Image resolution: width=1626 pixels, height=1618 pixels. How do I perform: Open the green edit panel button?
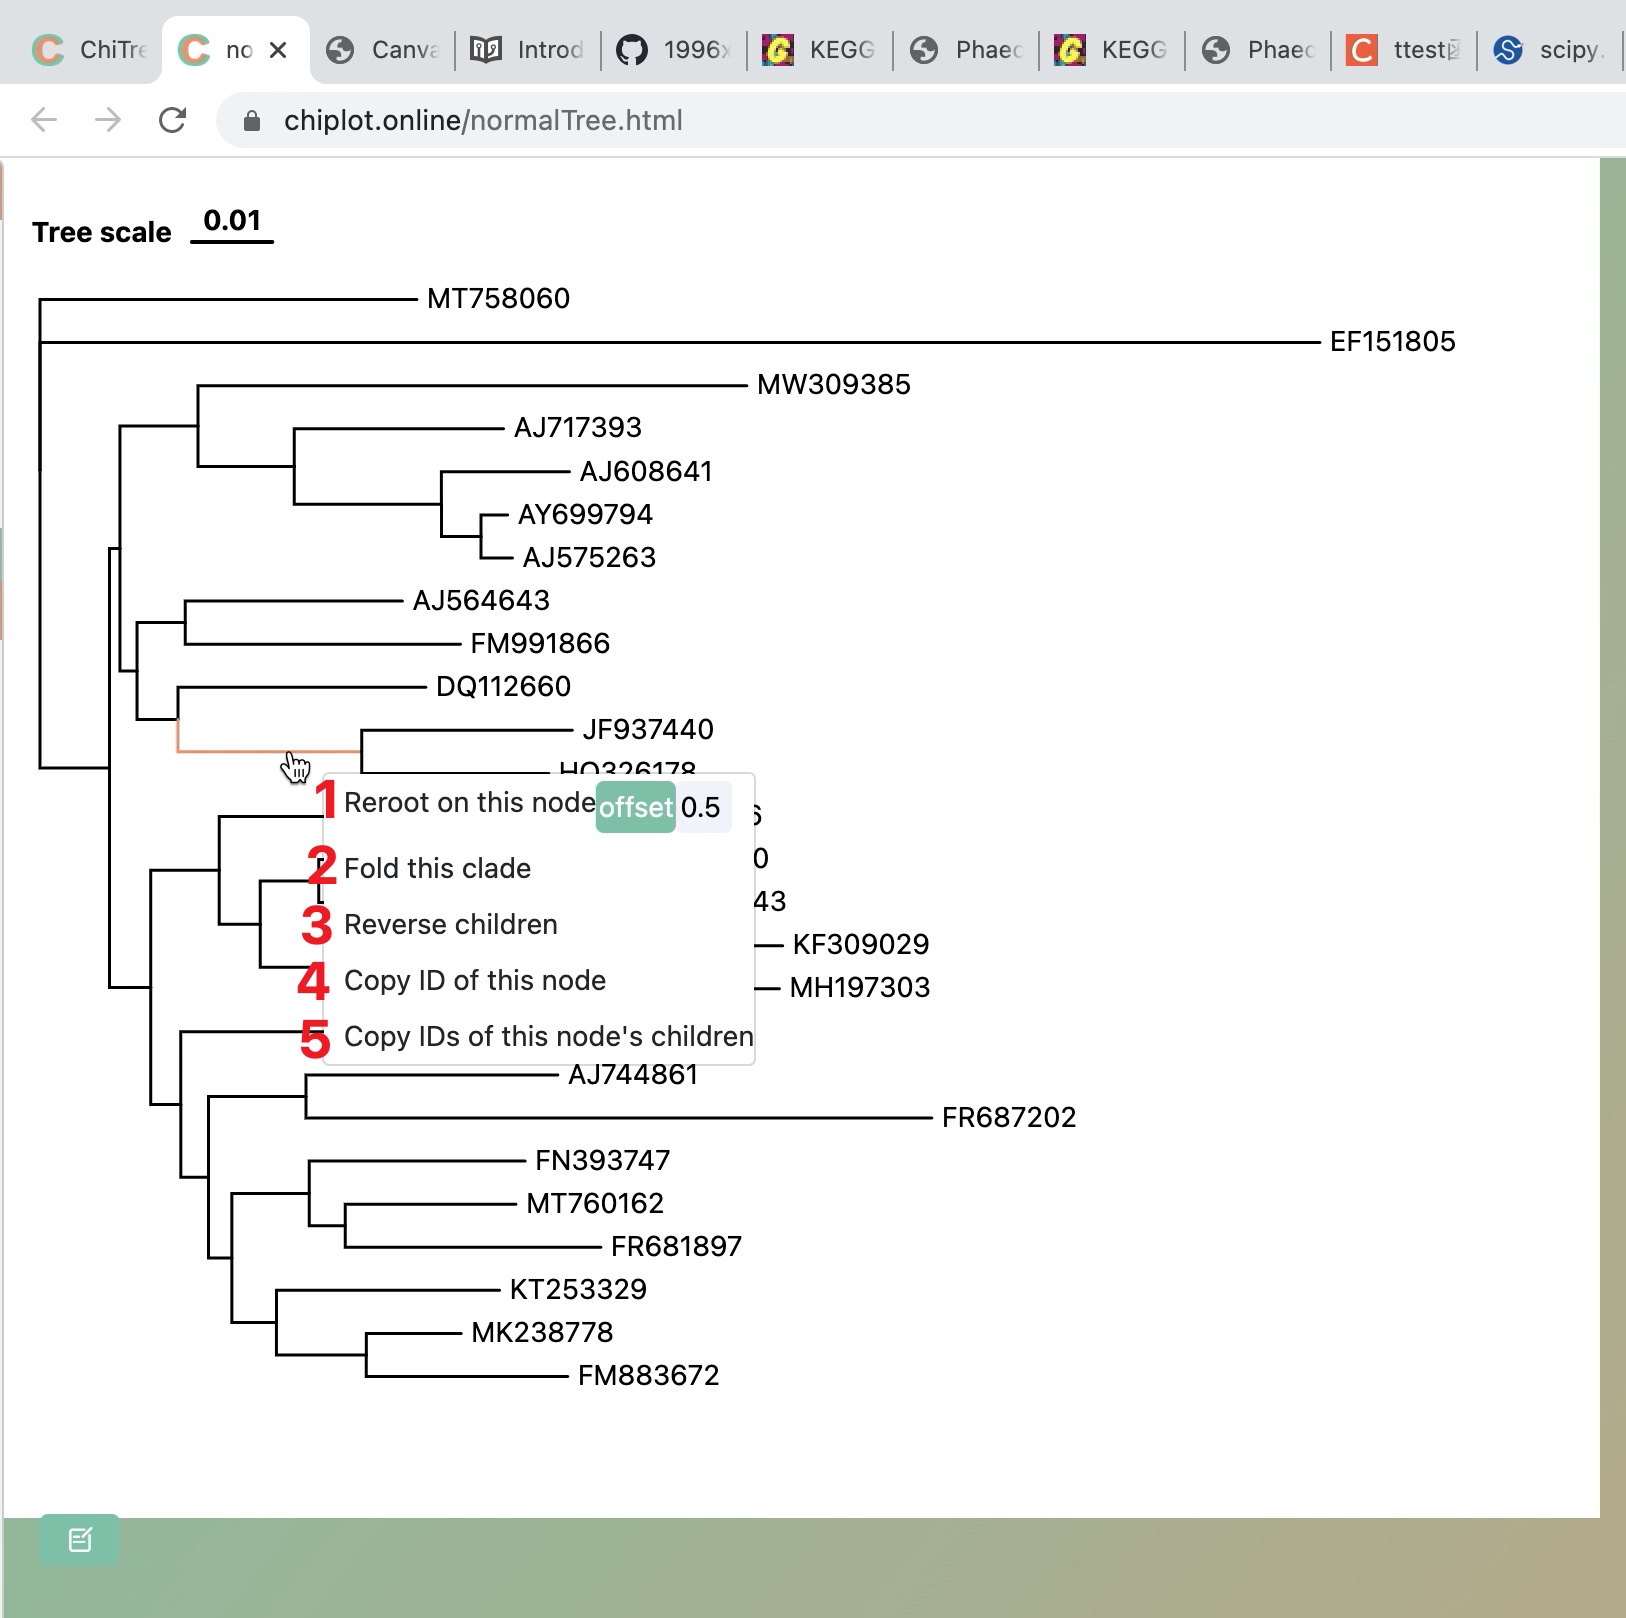point(80,1540)
